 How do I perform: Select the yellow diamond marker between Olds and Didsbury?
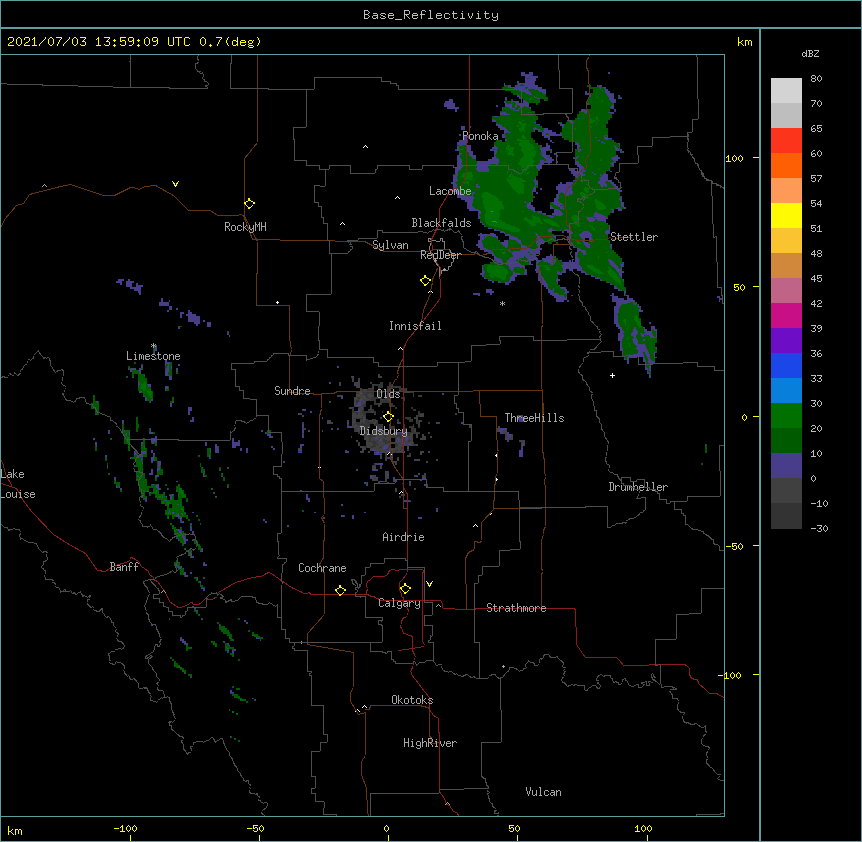(388, 417)
